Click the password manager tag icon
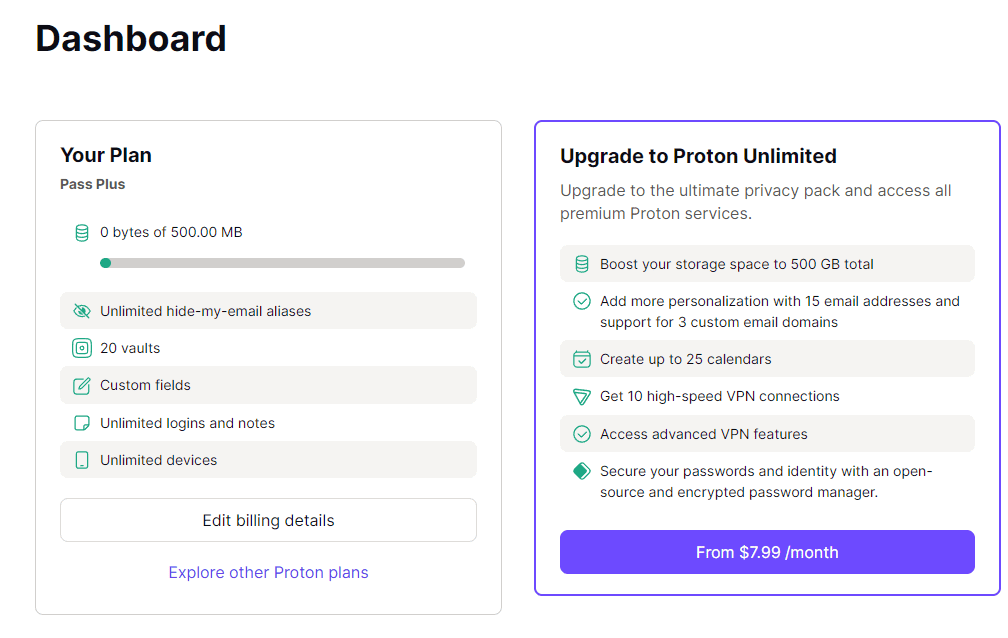The image size is (1008, 638). point(581,471)
